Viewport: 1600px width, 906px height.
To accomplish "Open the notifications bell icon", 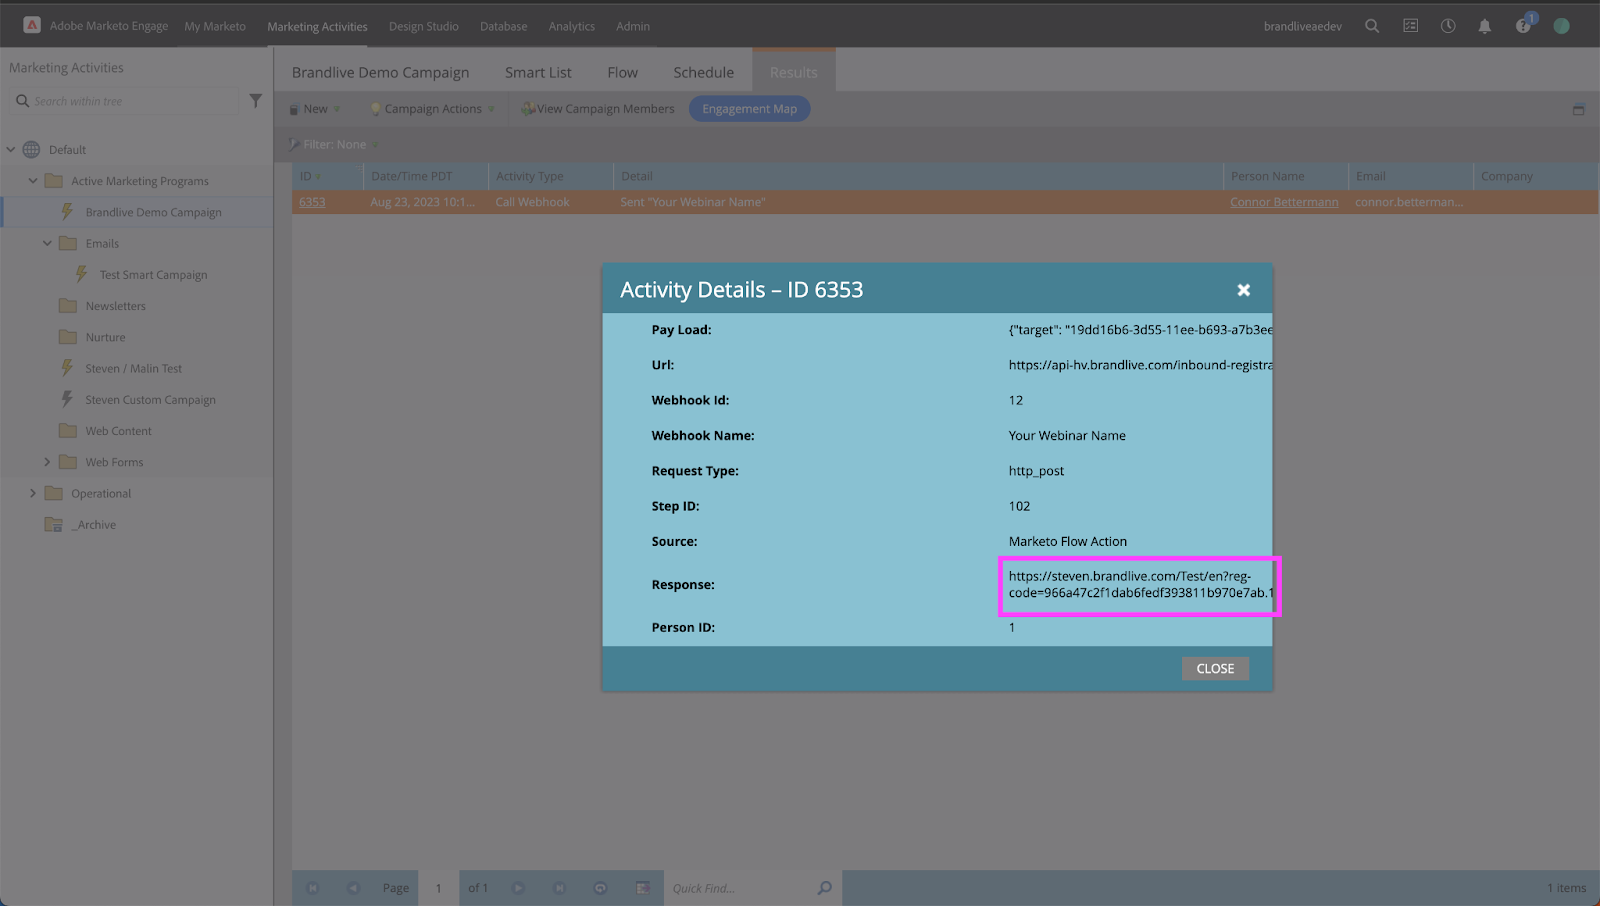I will 1484,26.
